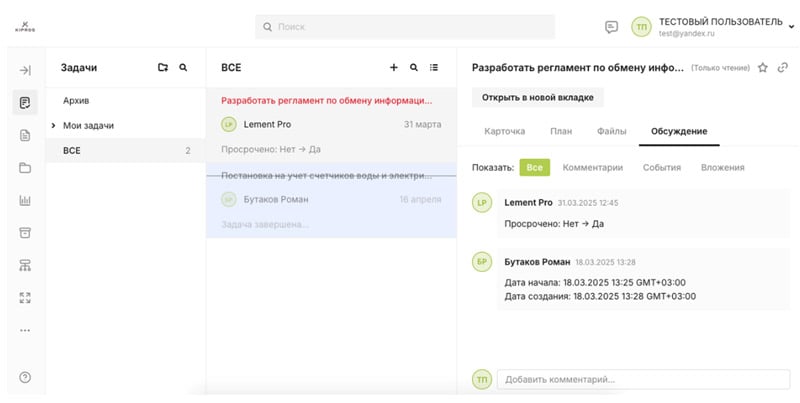This screenshot has width=800, height=403.
Task: Expand the Мои задачи tree node
Action: coord(53,125)
